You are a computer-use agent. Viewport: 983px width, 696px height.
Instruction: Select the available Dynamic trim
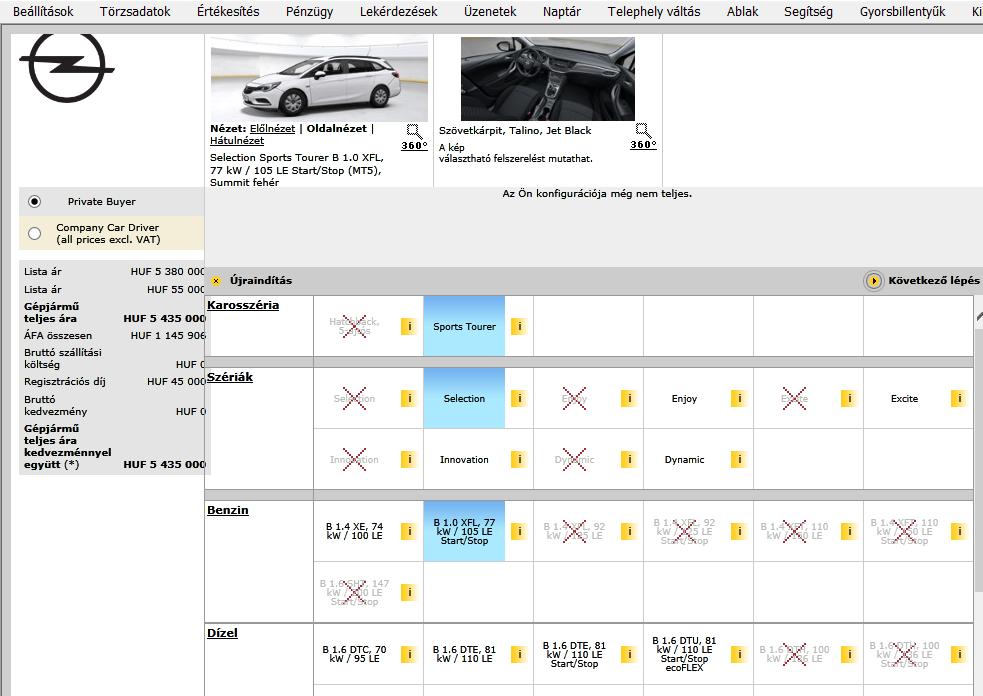pyautogui.click(x=684, y=460)
